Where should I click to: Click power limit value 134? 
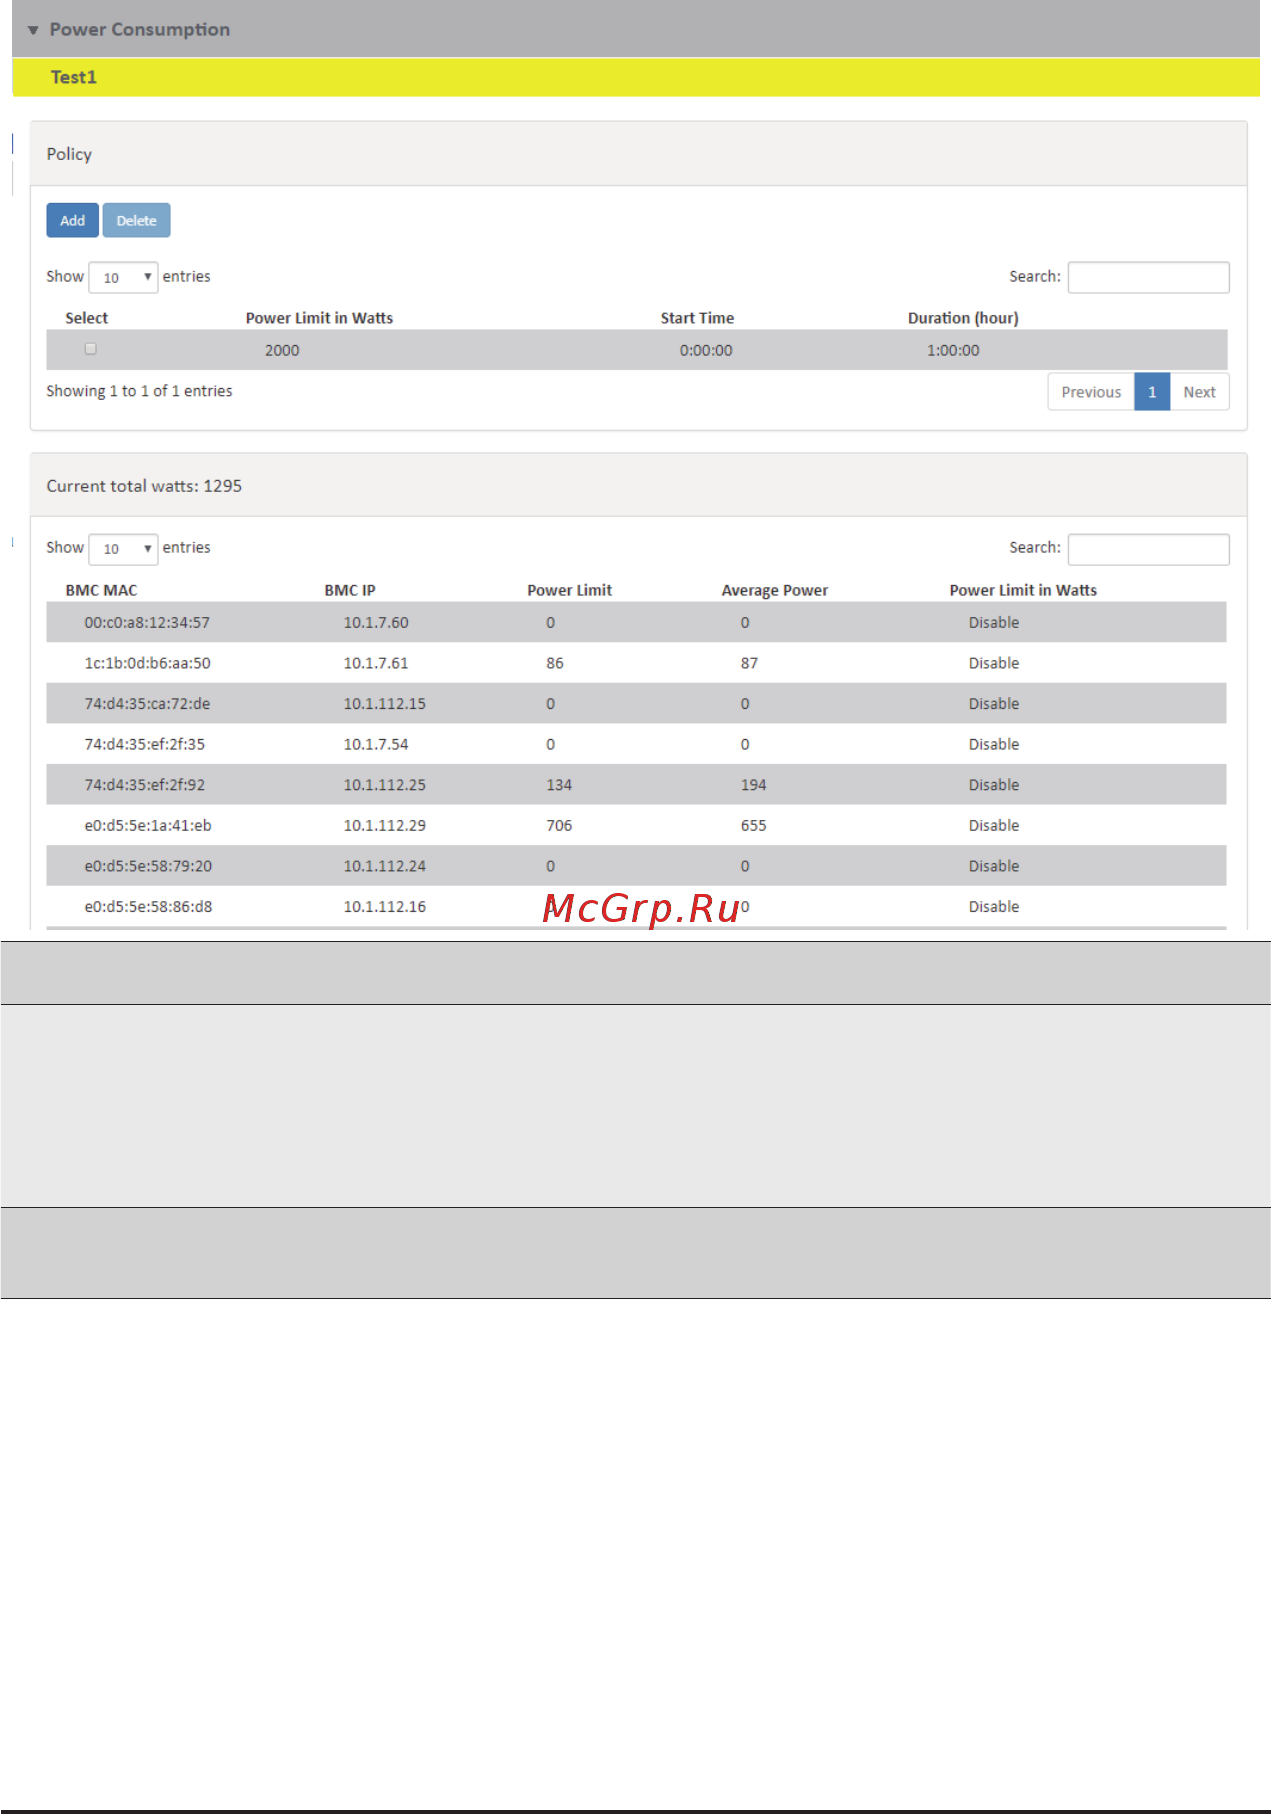(559, 785)
